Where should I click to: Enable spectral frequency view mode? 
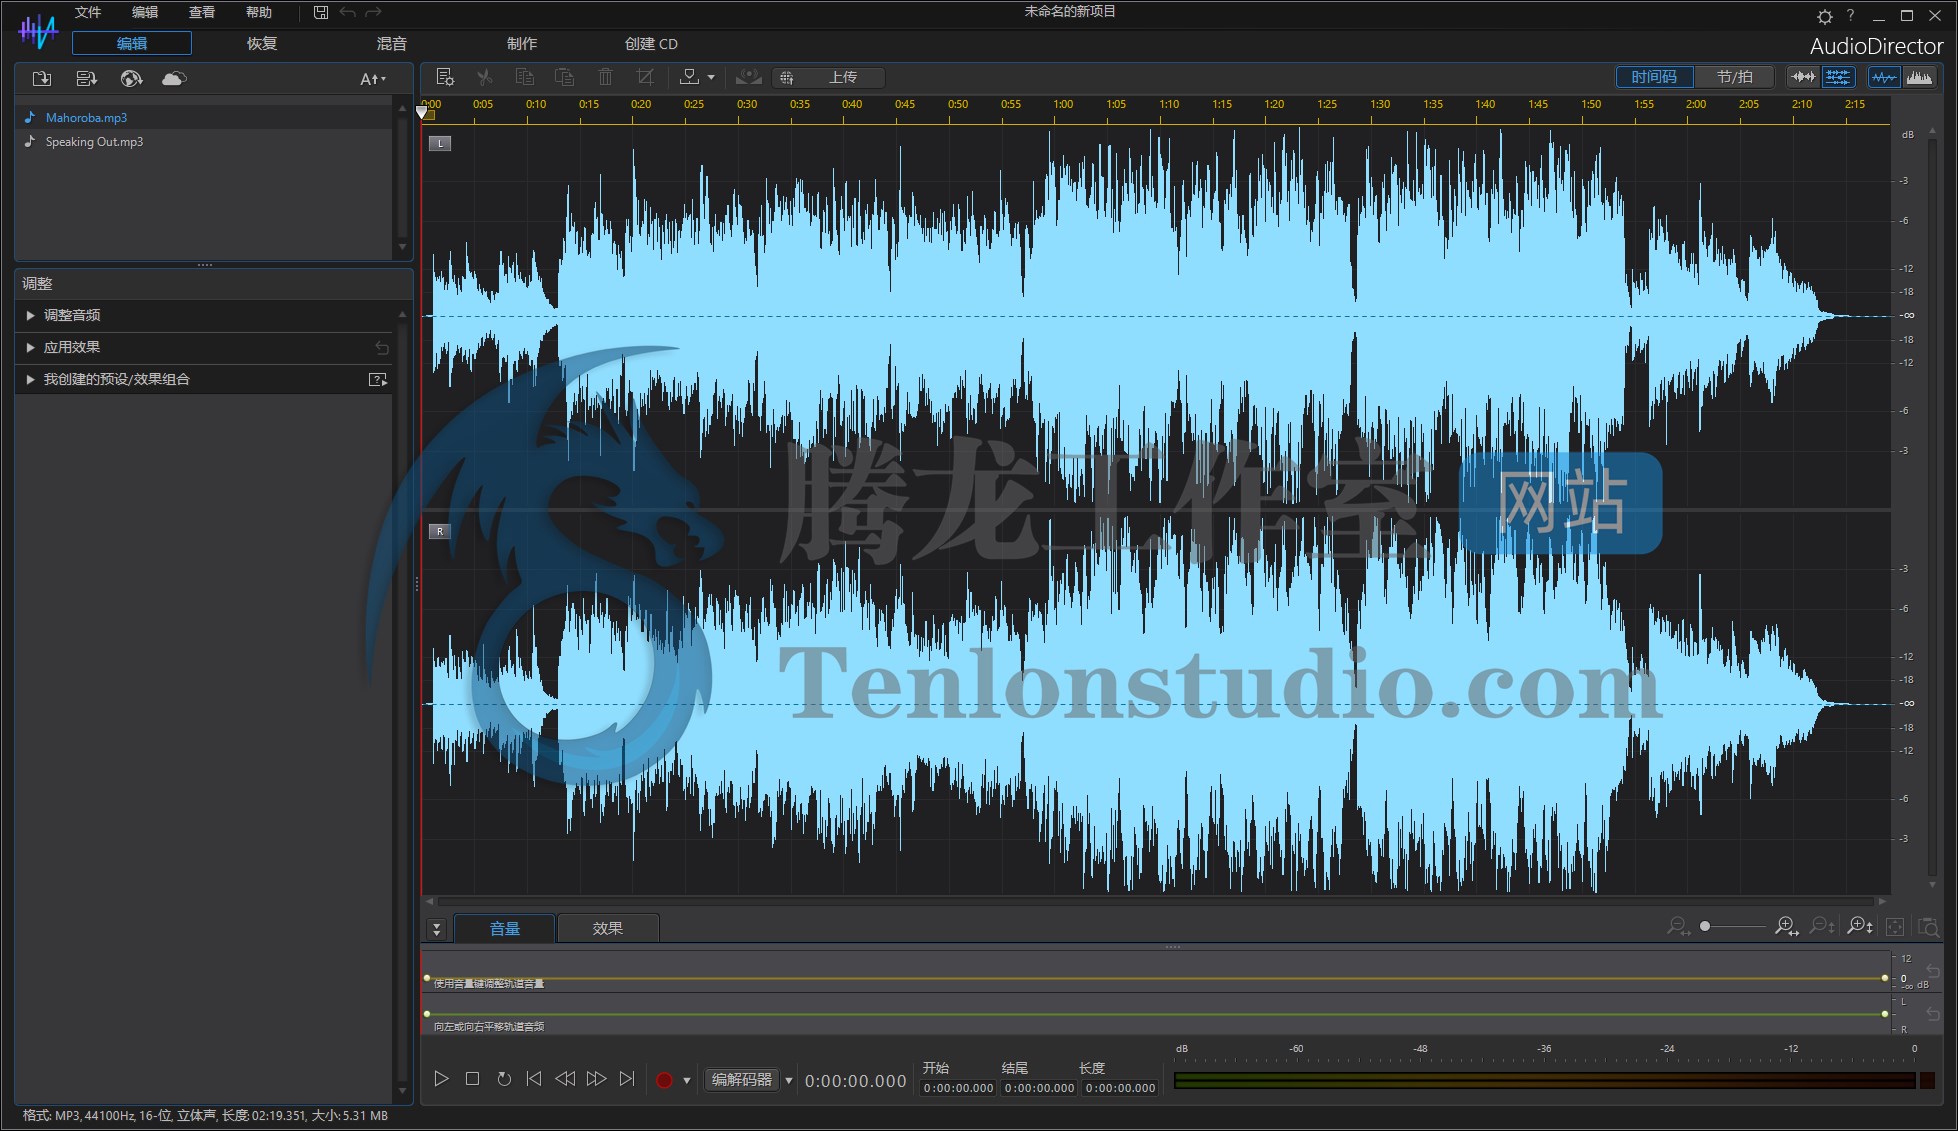[1919, 77]
